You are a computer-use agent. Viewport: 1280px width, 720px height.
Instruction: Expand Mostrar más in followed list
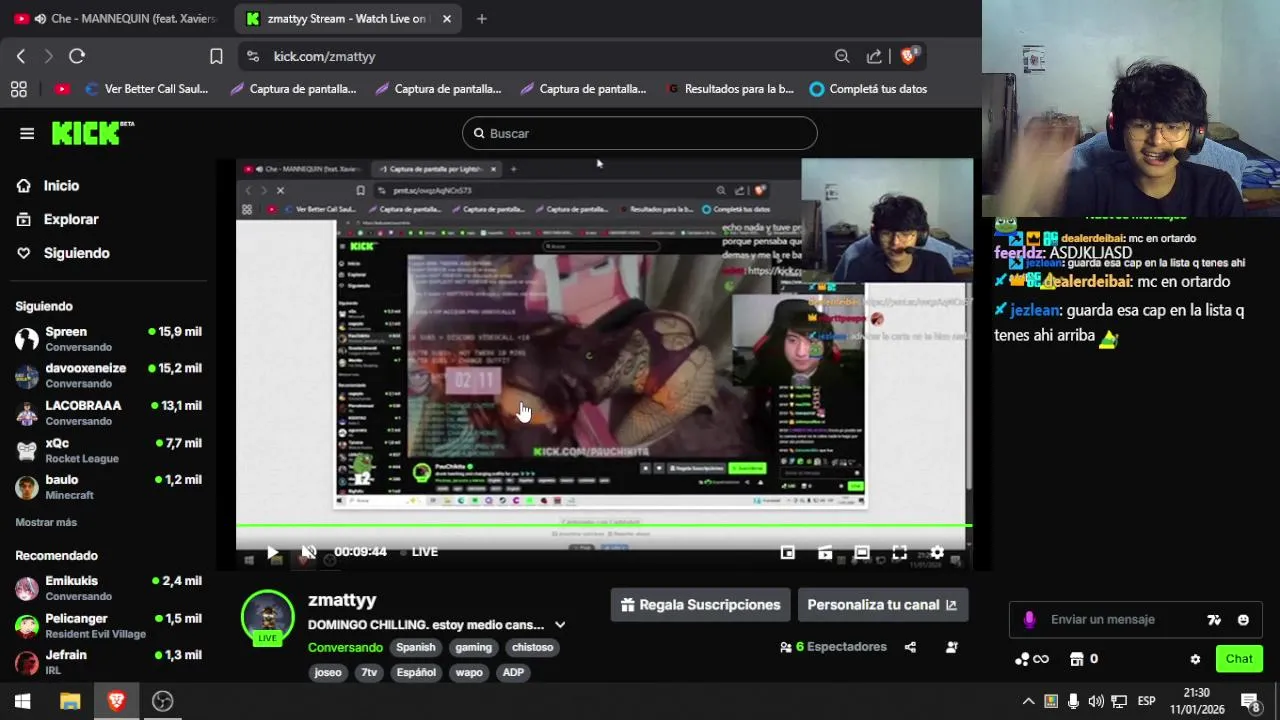click(46, 522)
